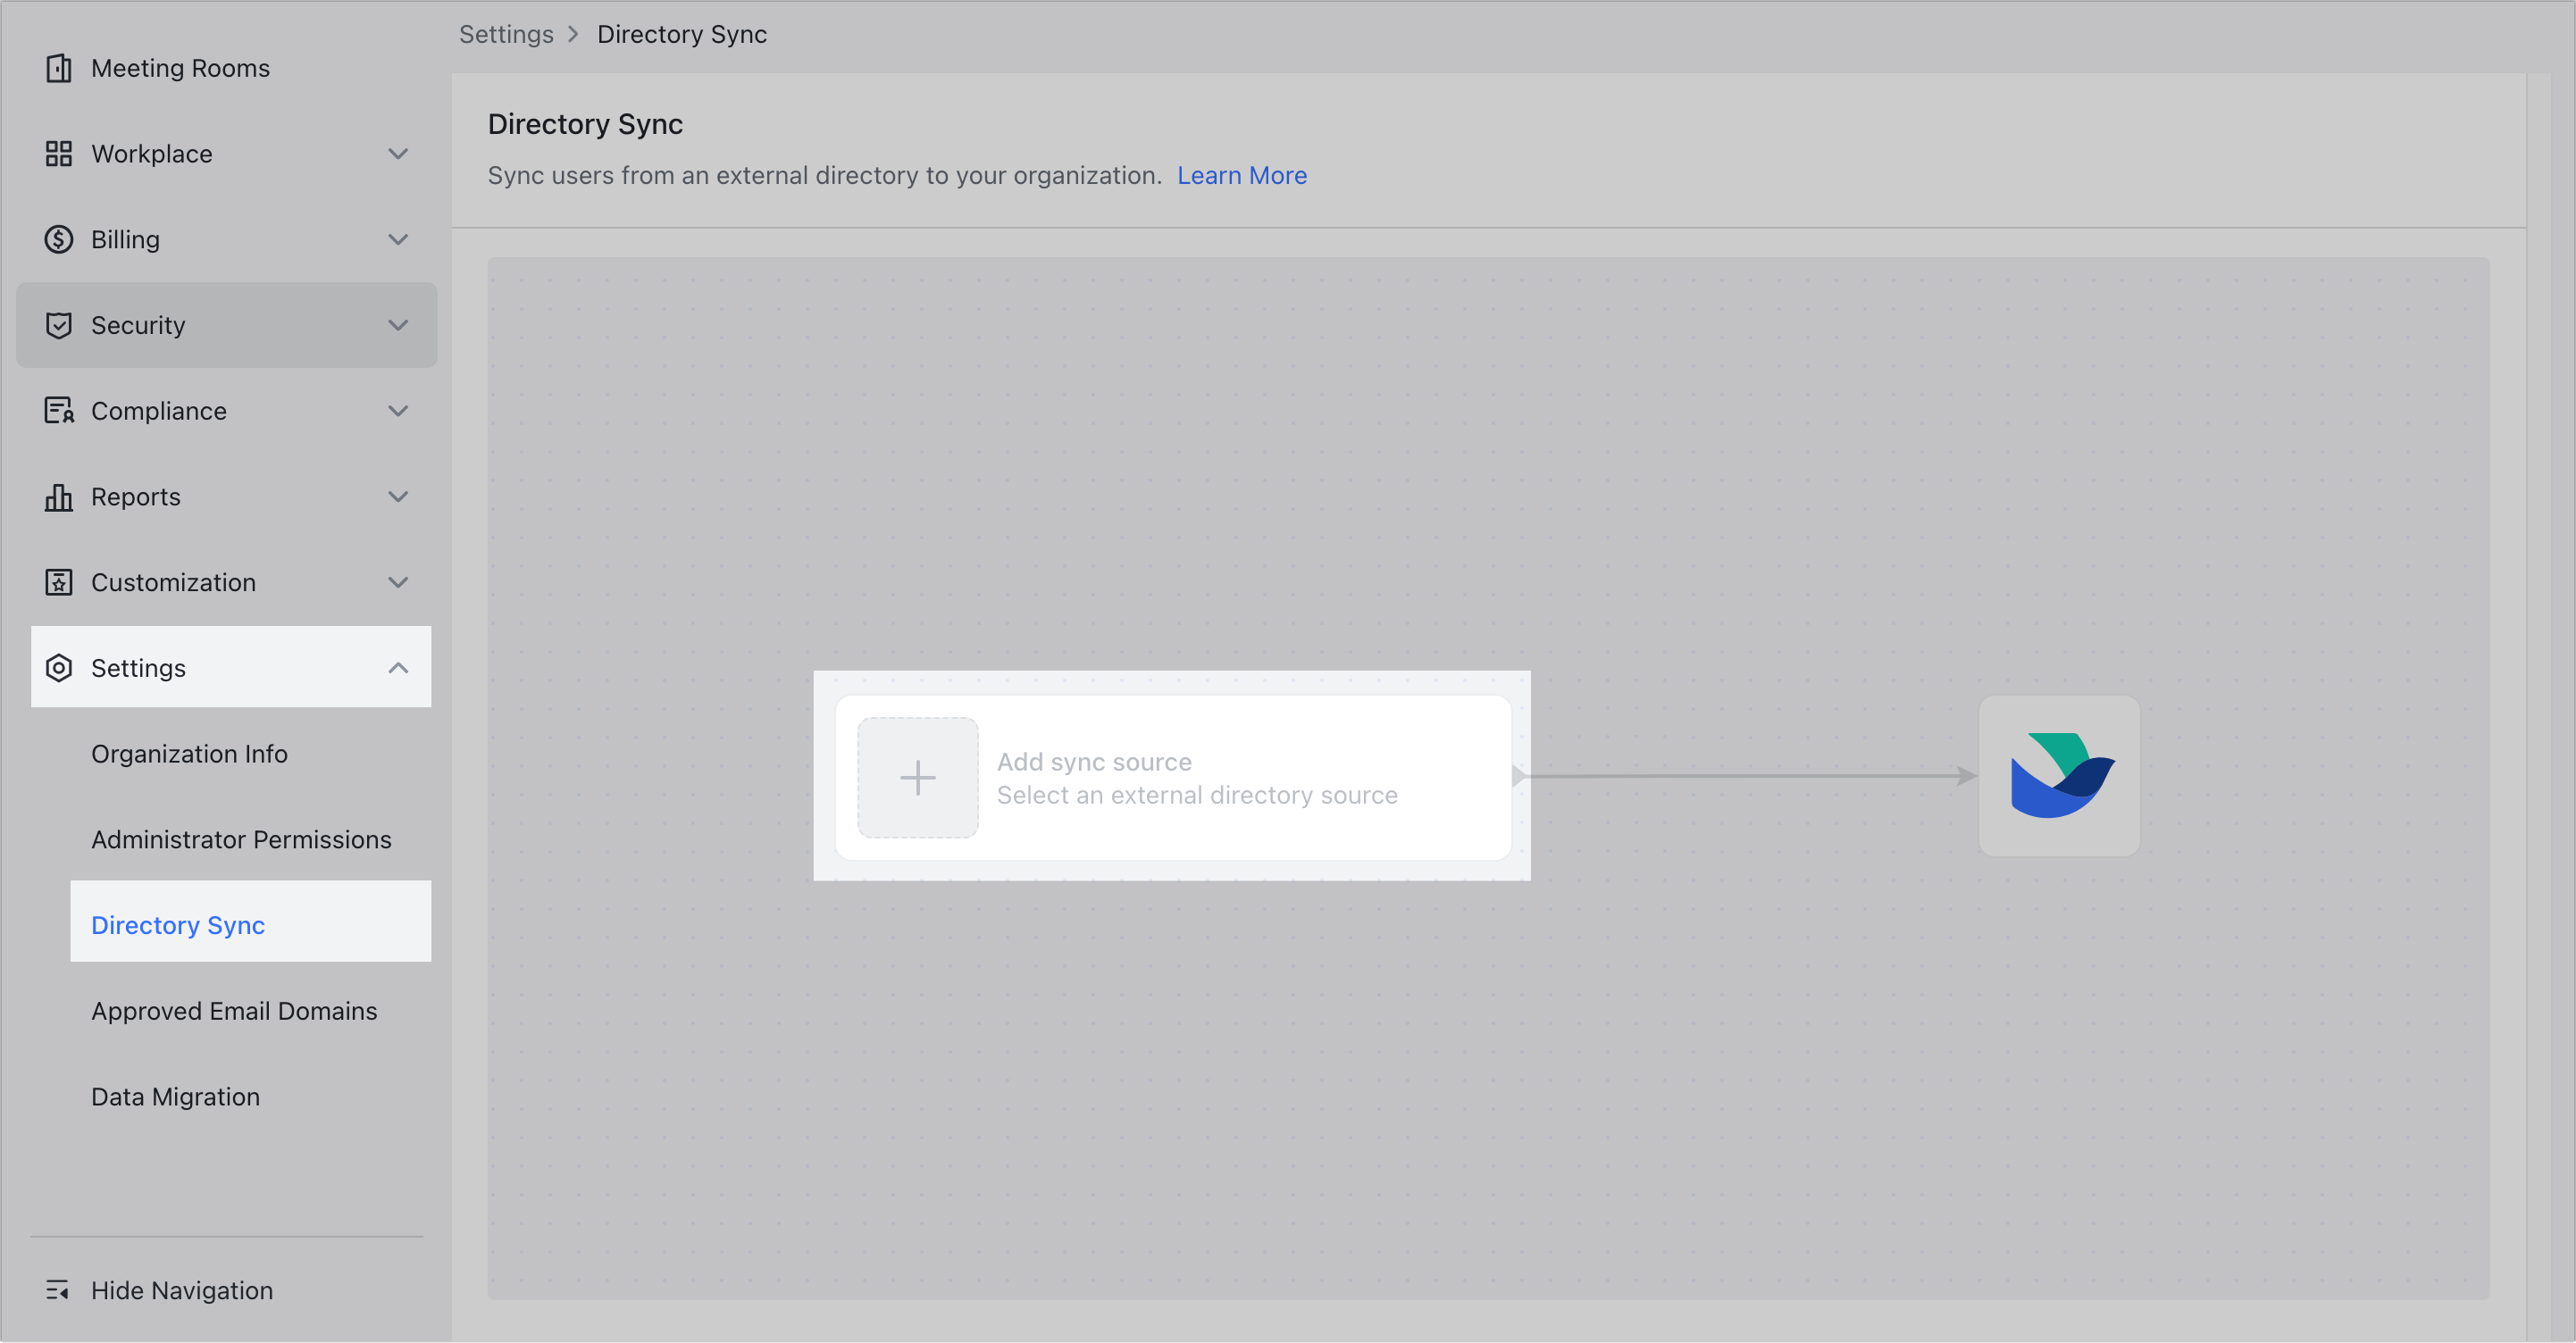Screen dimensions: 2576x1343
Task: Click the Hide Navigation icon at bottom left
Action: coord(59,1290)
